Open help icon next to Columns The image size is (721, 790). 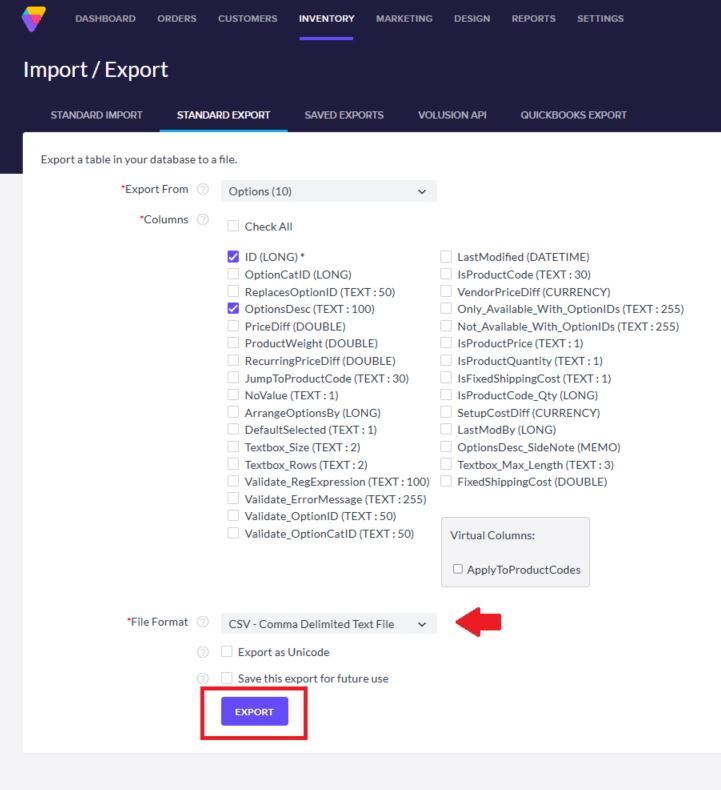203,220
